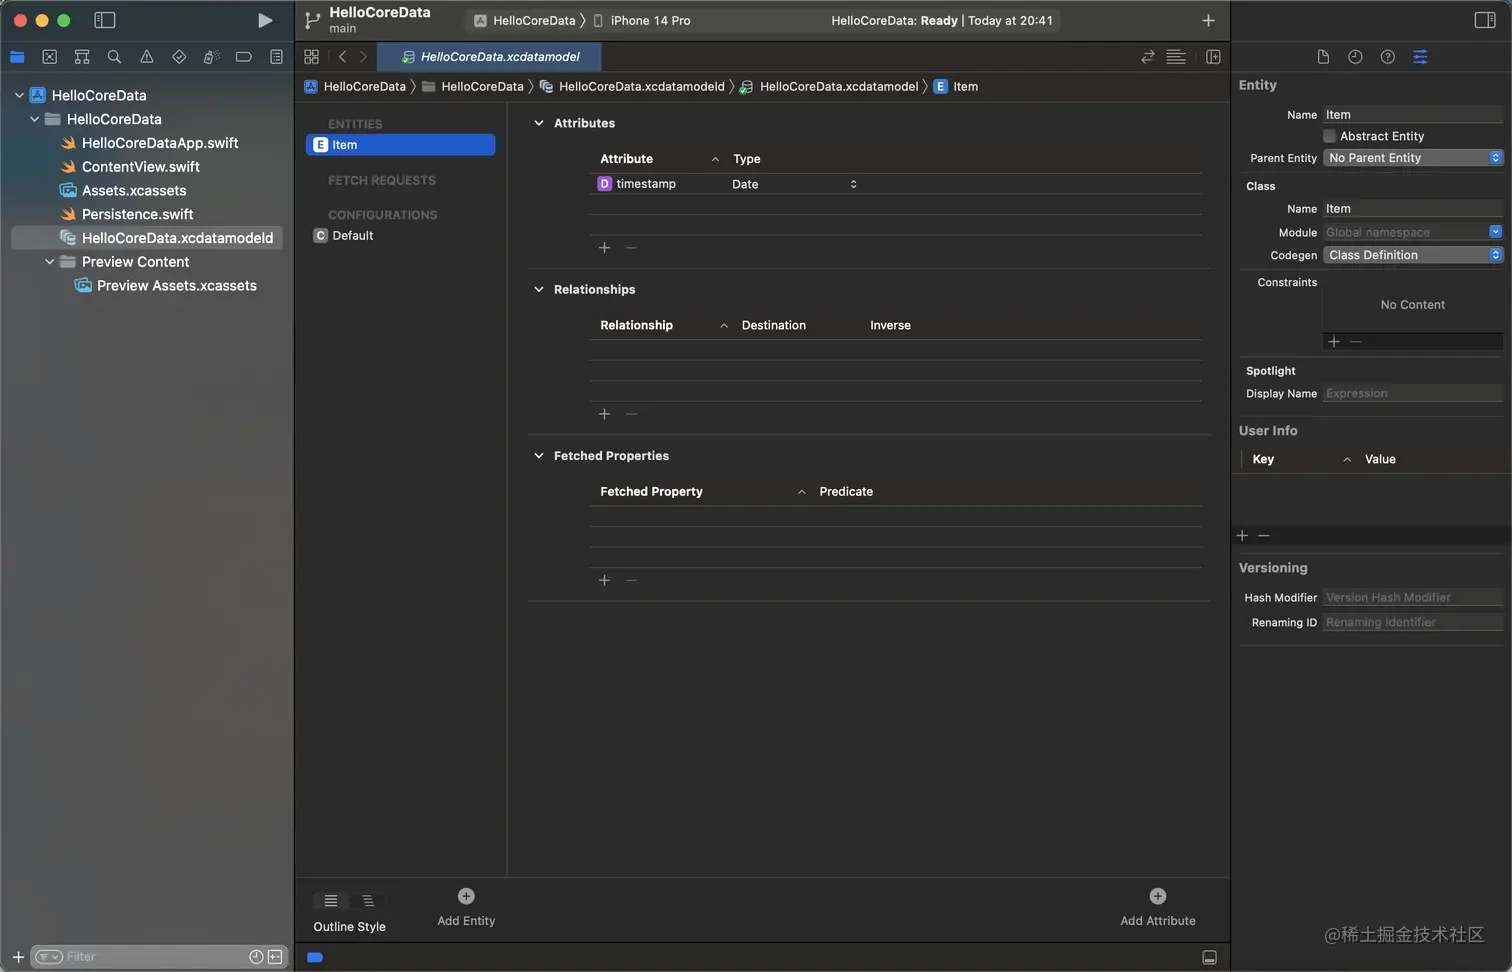Collapse the Attributes section
Image resolution: width=1512 pixels, height=972 pixels.
(539, 123)
